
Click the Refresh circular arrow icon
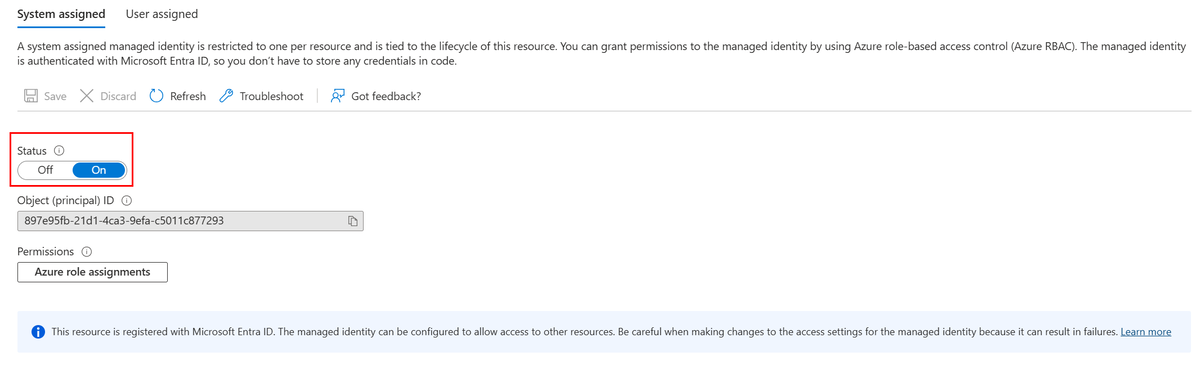(x=156, y=96)
